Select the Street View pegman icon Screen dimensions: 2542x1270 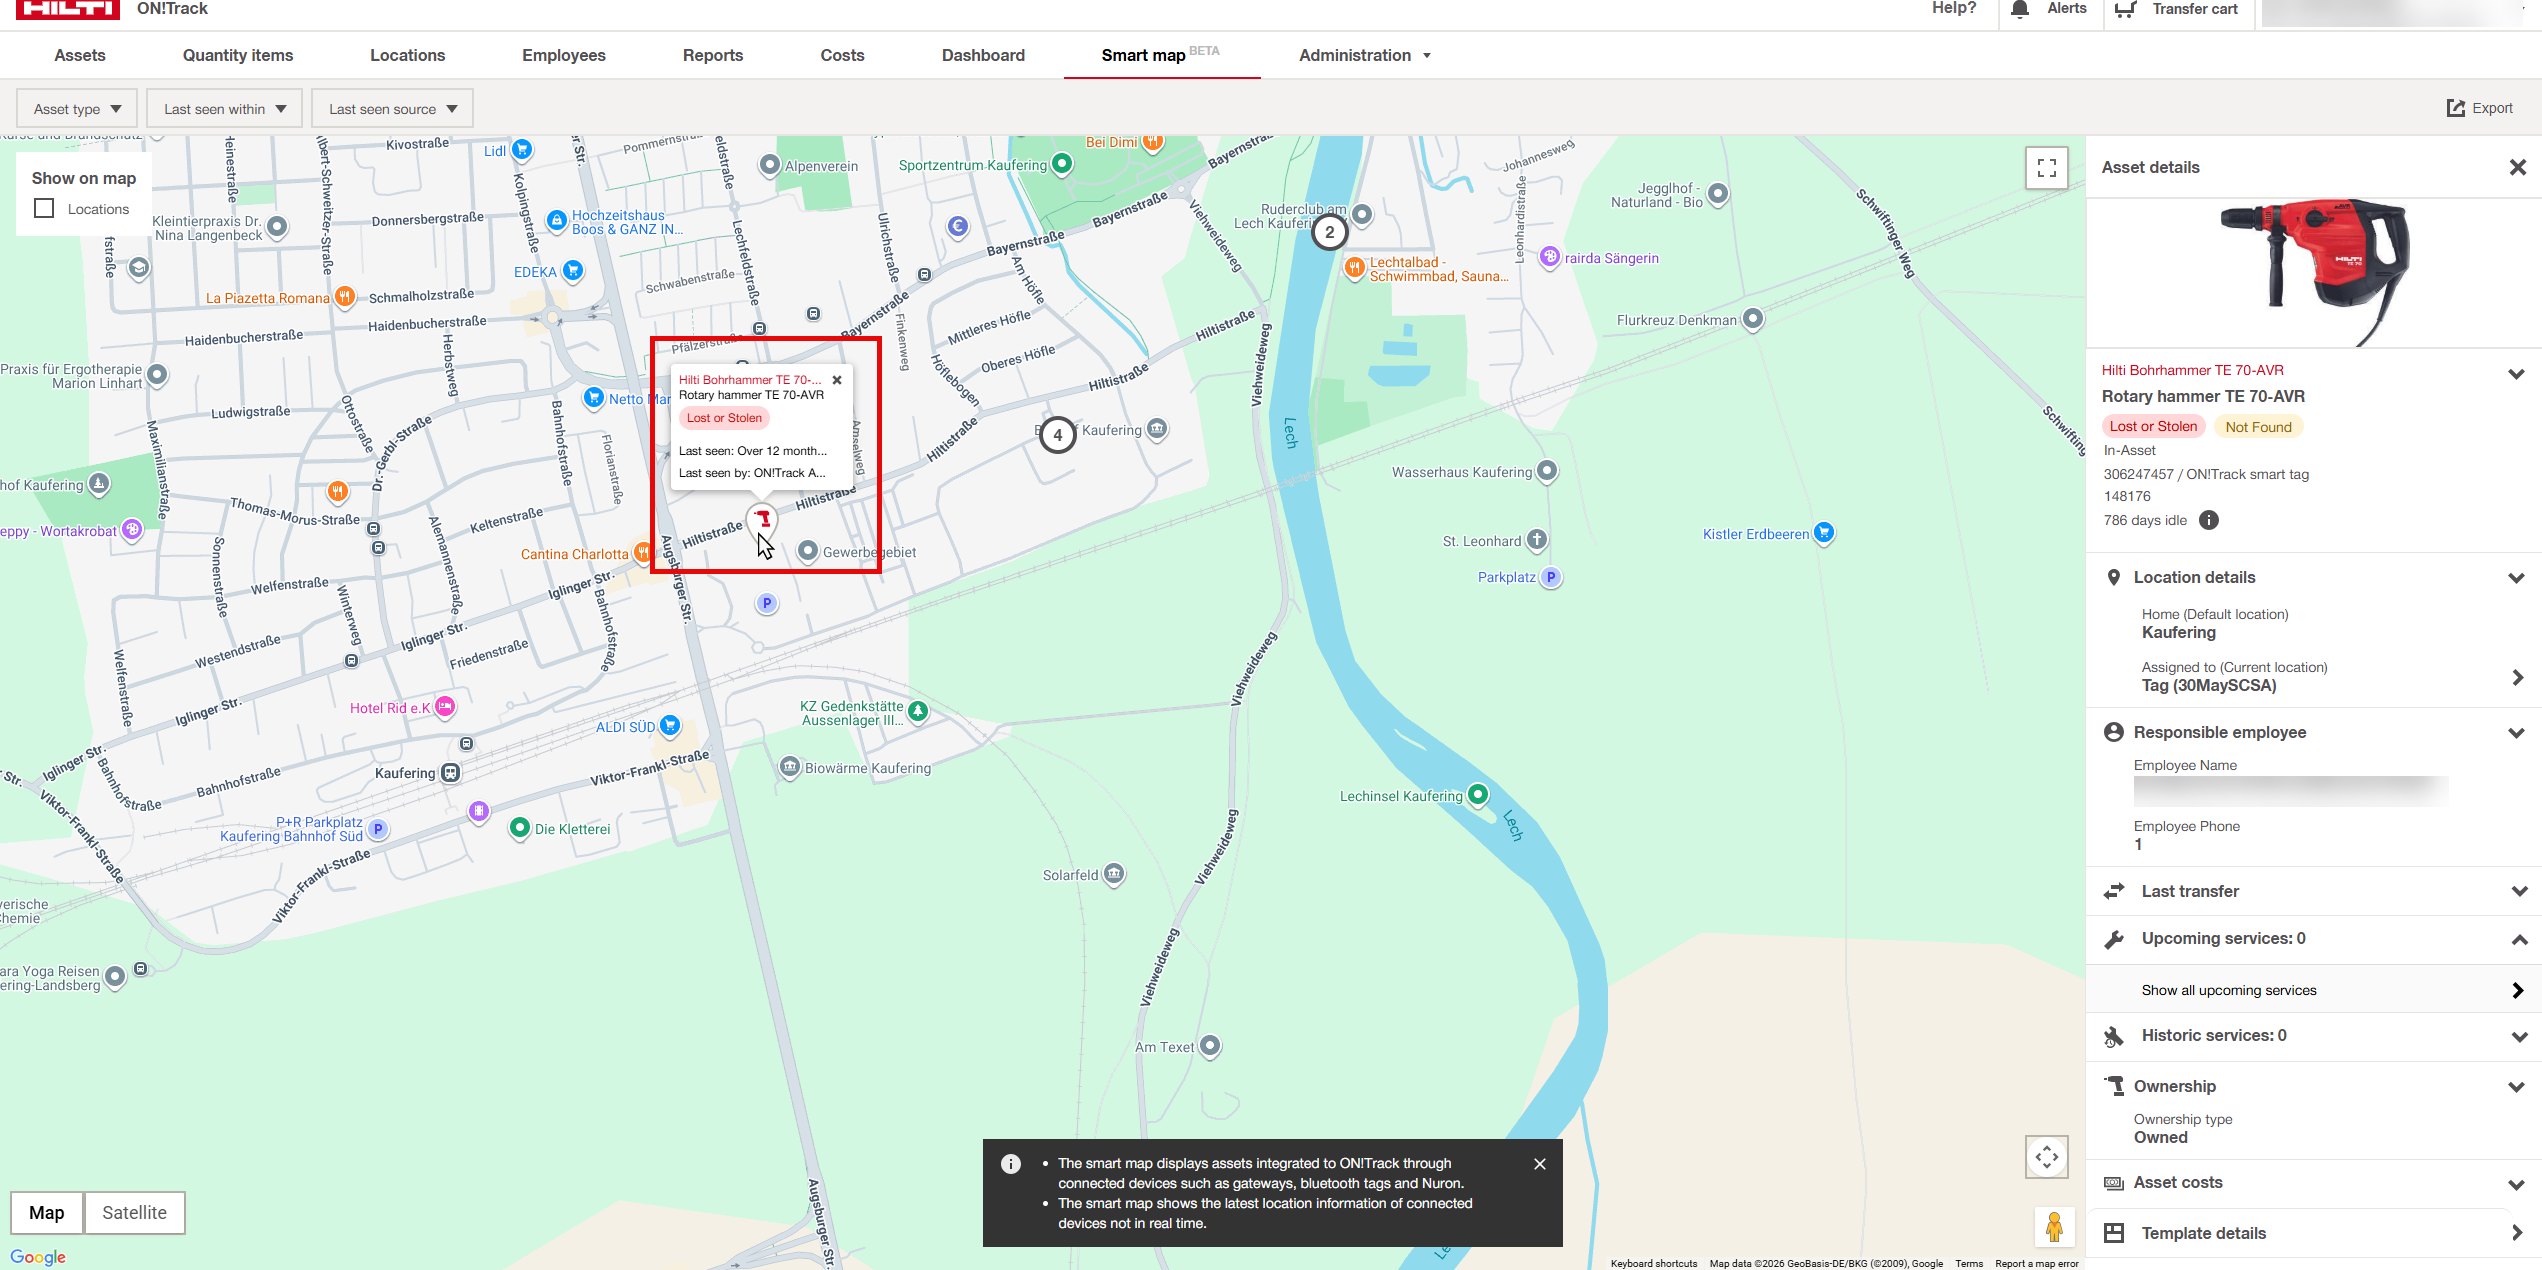pos(2055,1226)
